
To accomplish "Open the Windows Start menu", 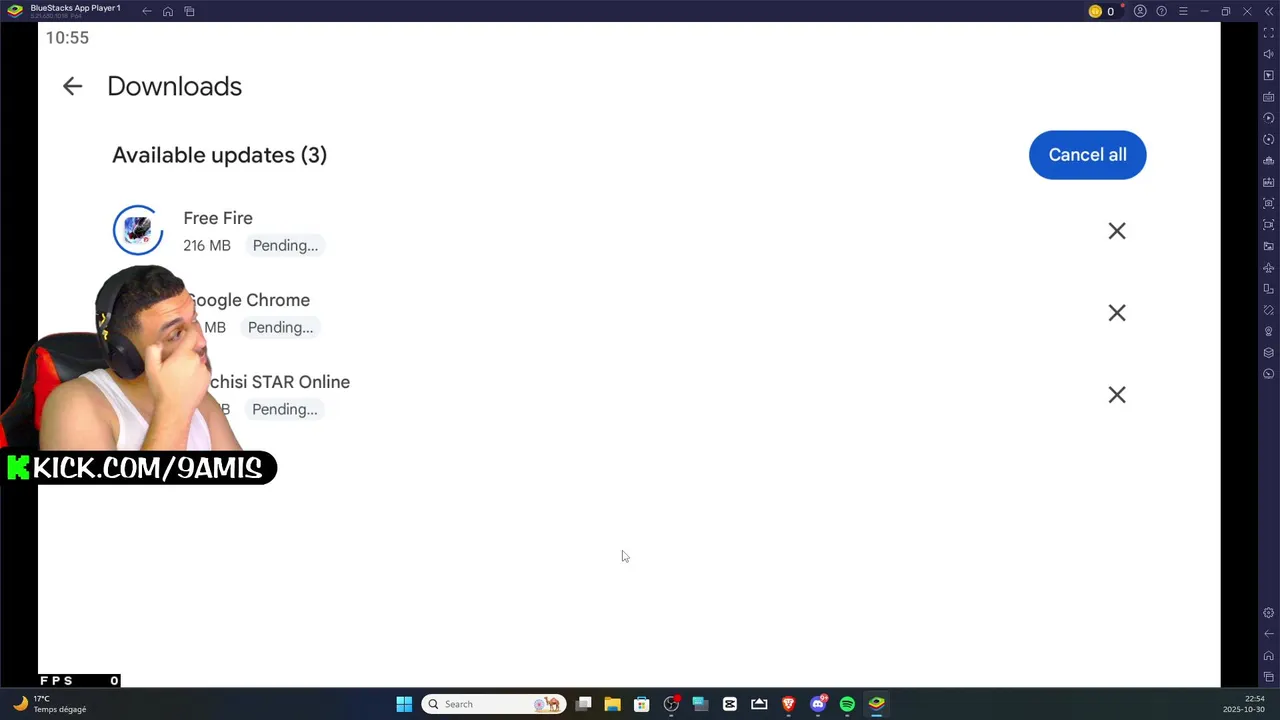I will point(404,704).
